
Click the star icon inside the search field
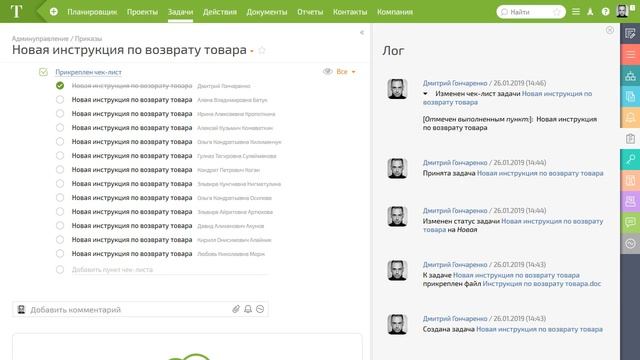556,12
